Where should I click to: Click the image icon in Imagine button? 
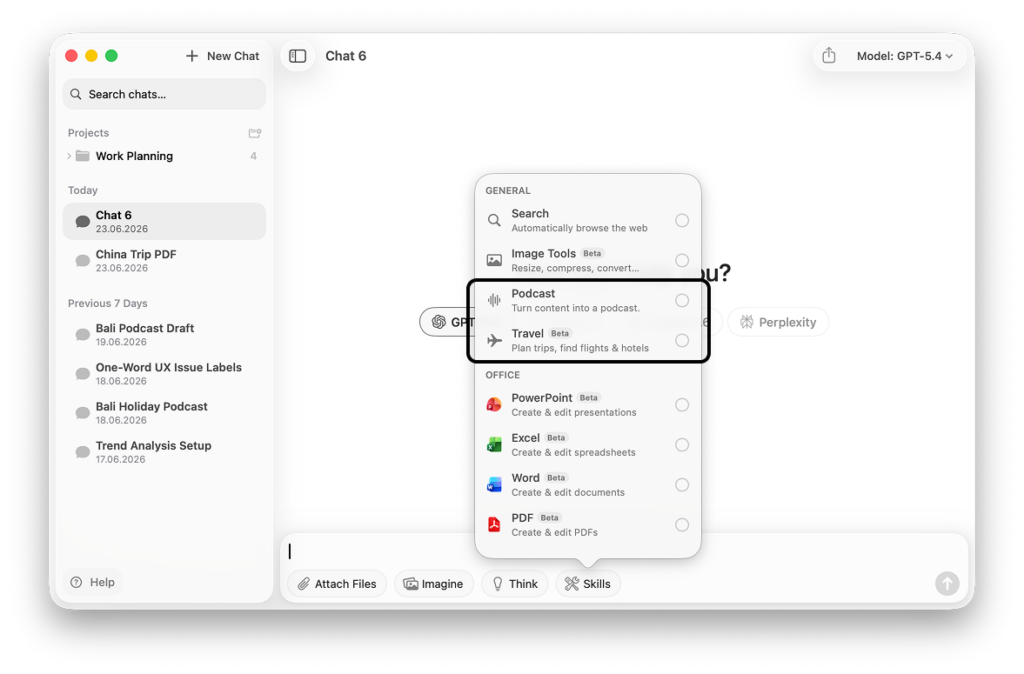[x=411, y=584]
